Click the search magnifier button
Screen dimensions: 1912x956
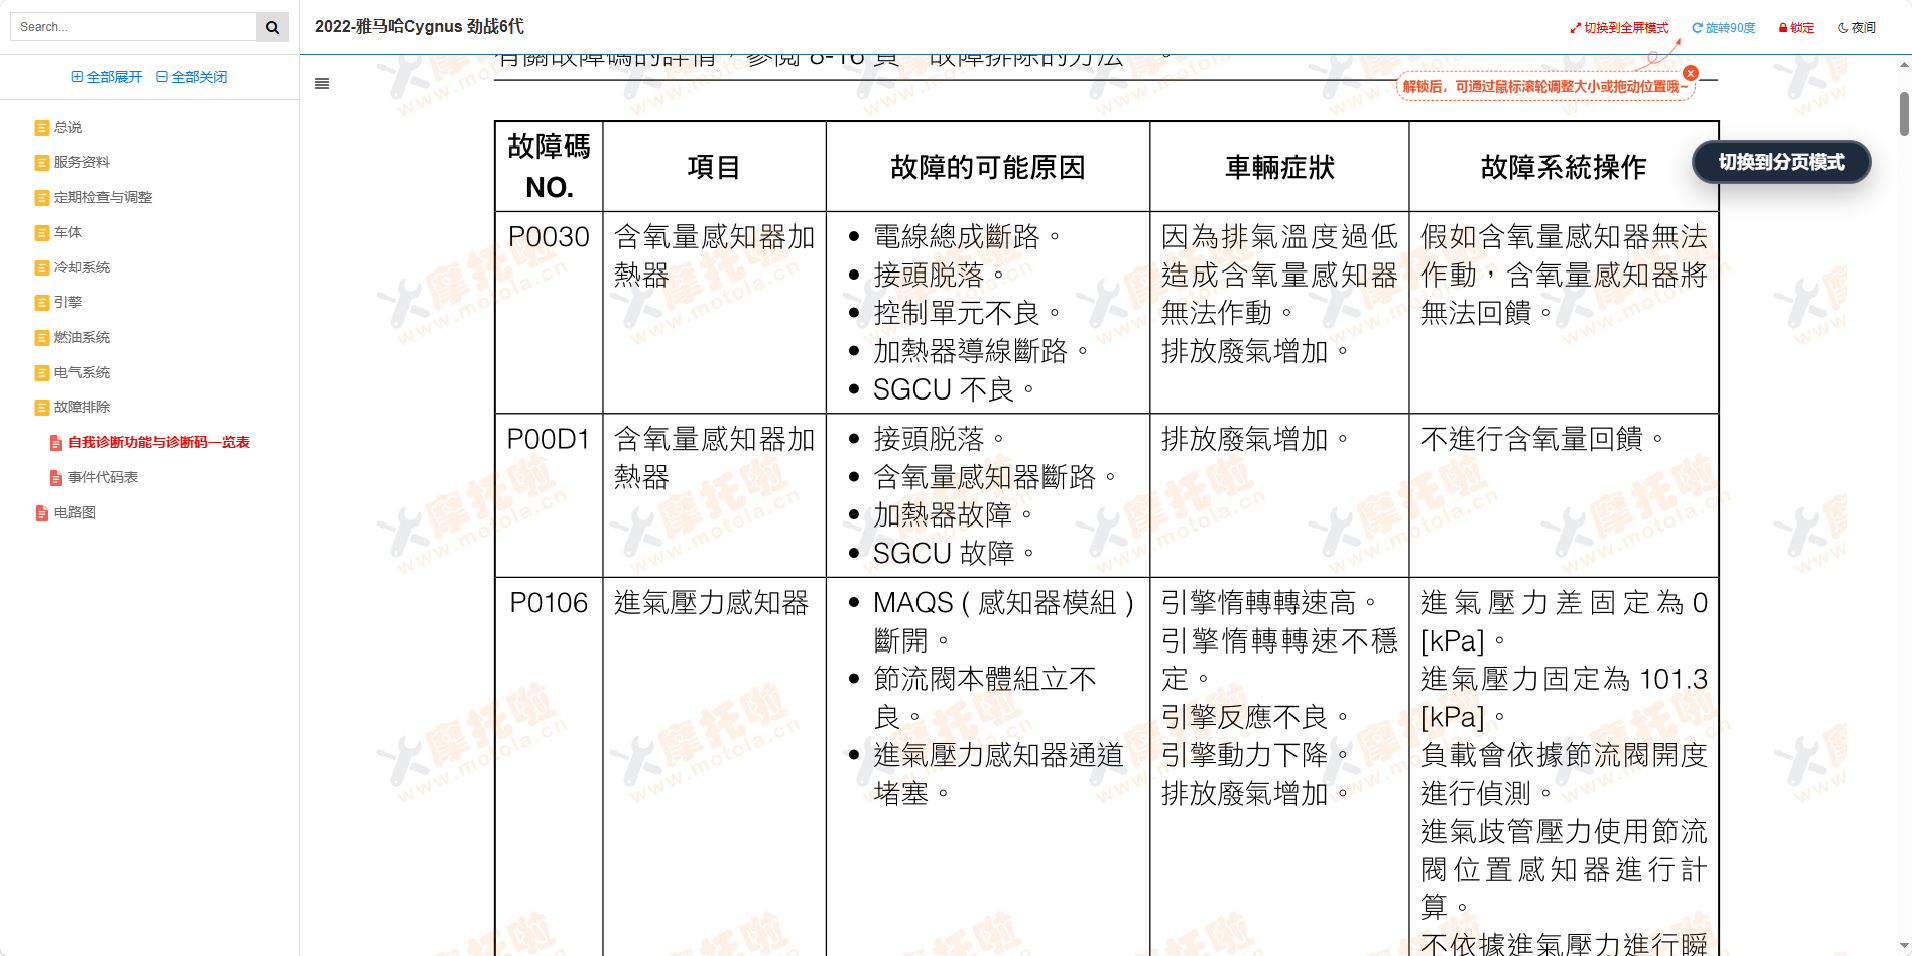pyautogui.click(x=272, y=27)
